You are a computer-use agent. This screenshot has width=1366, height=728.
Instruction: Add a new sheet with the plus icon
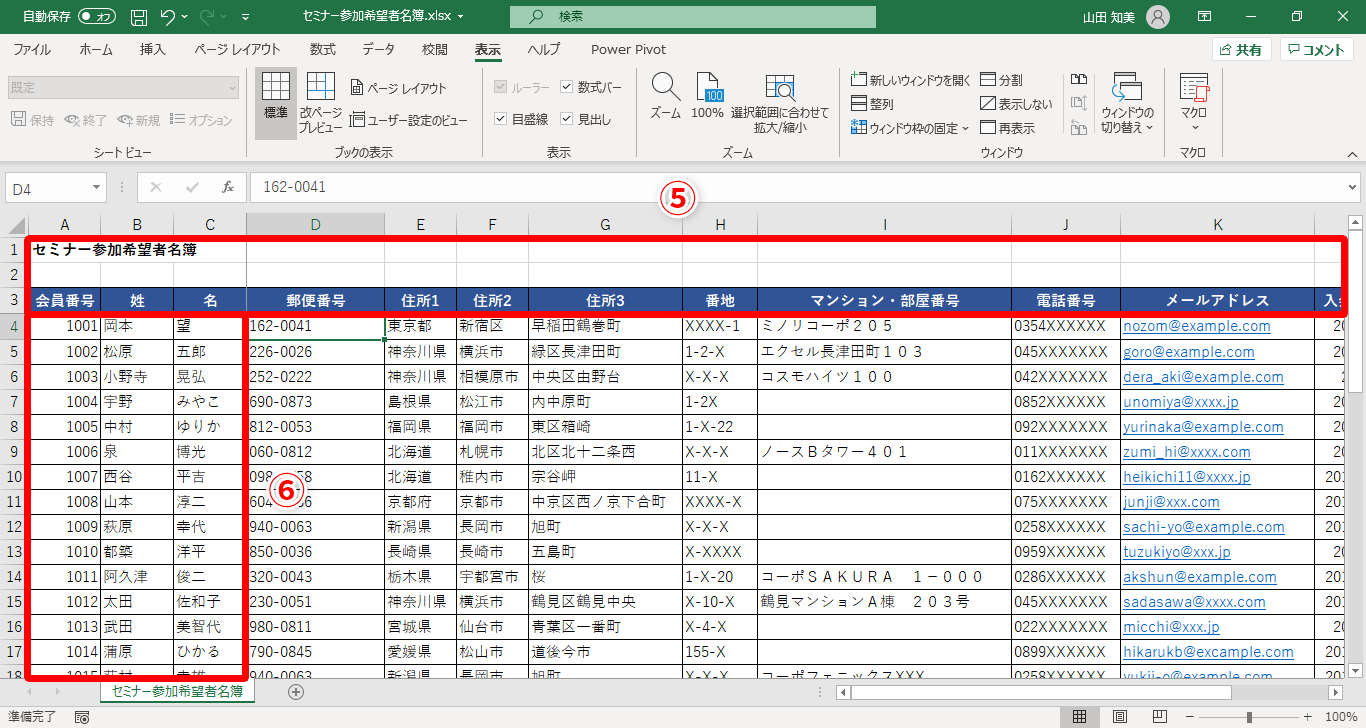pyautogui.click(x=296, y=691)
